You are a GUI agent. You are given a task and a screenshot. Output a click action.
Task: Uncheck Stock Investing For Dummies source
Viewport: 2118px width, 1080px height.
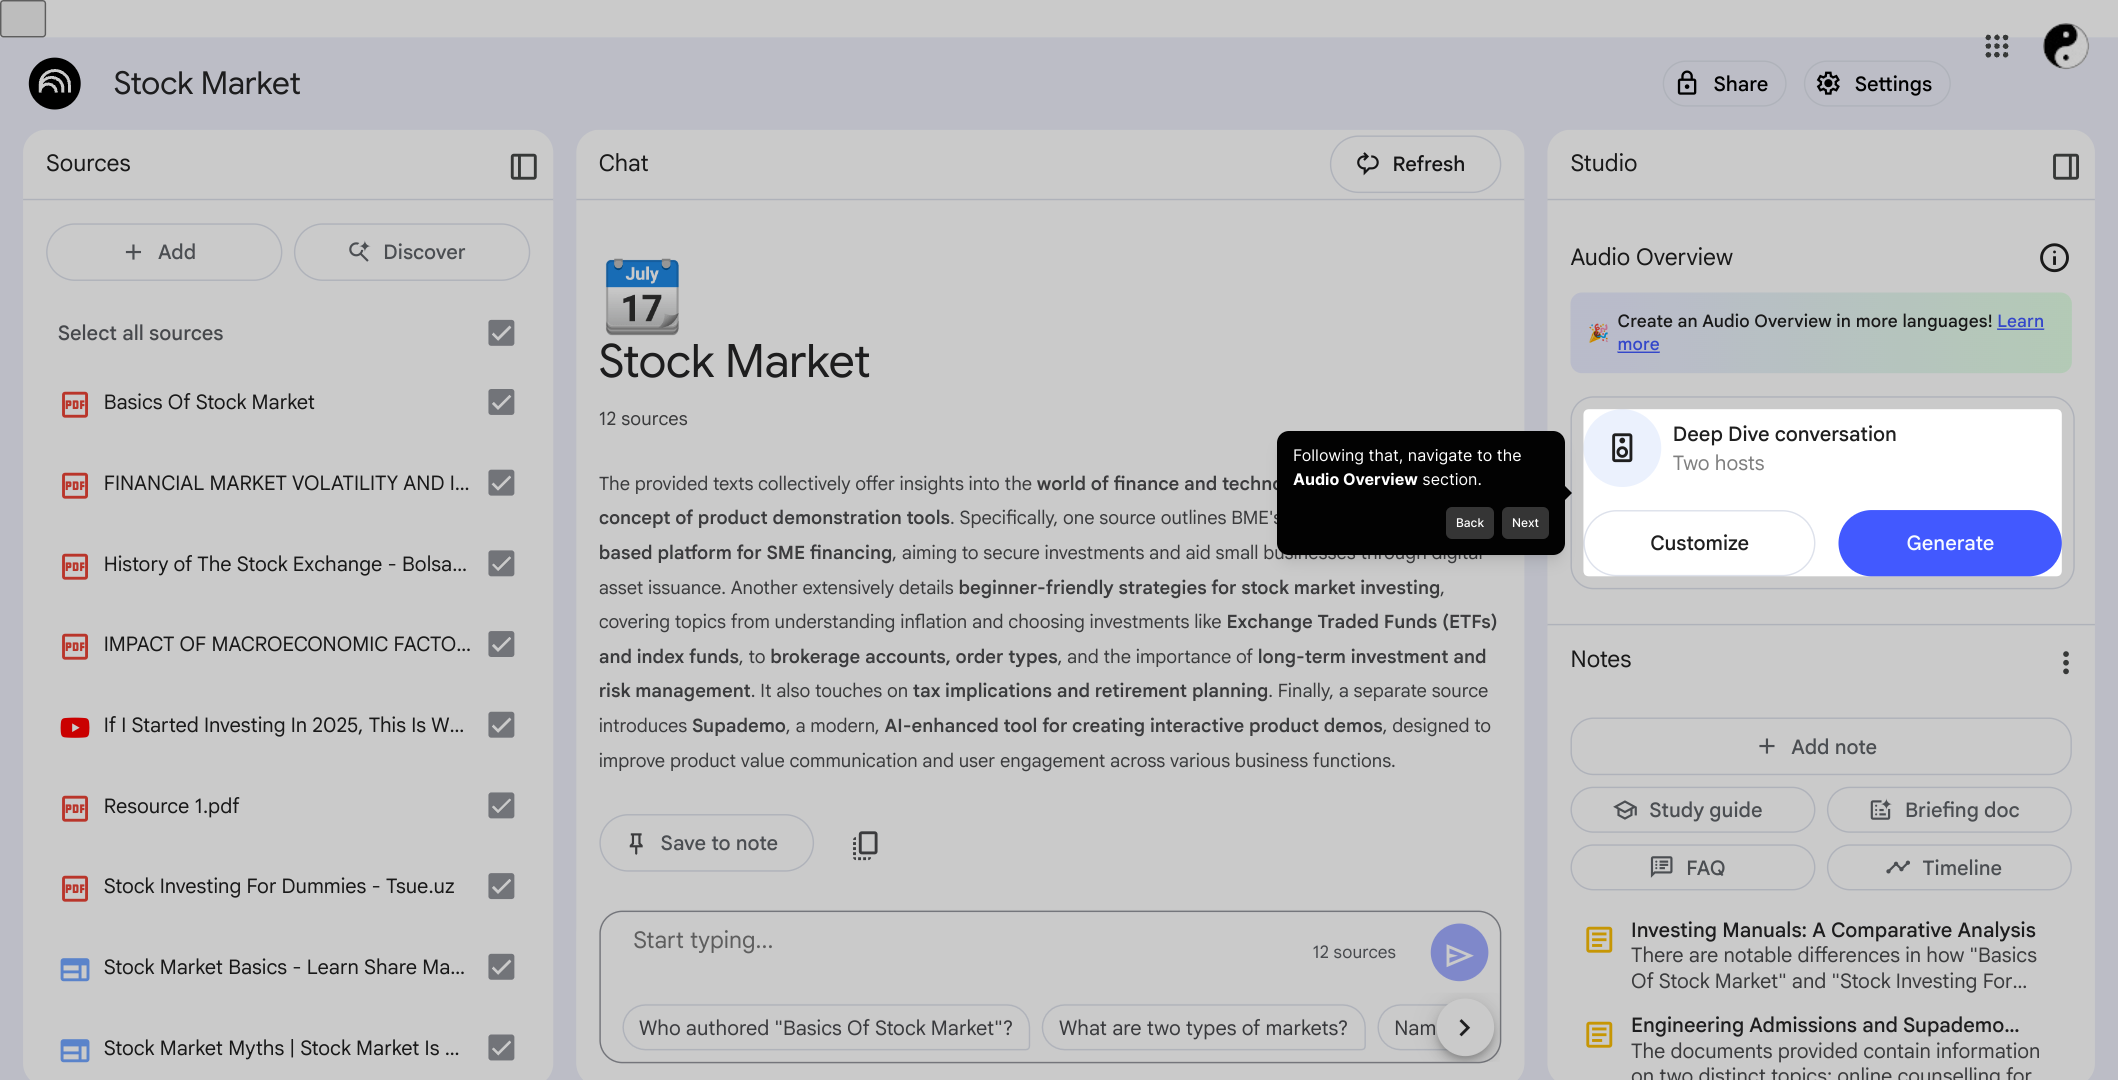coord(501,886)
